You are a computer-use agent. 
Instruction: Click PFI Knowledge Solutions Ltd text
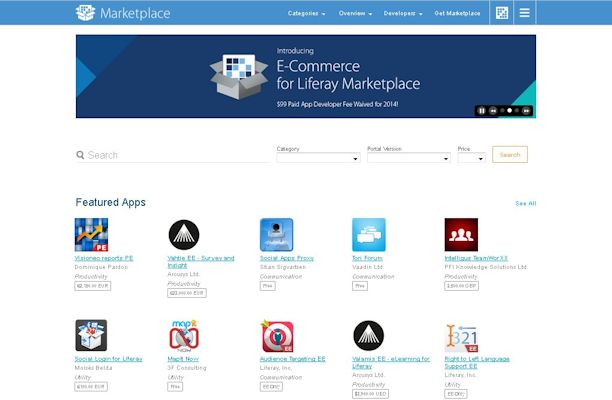[486, 267]
